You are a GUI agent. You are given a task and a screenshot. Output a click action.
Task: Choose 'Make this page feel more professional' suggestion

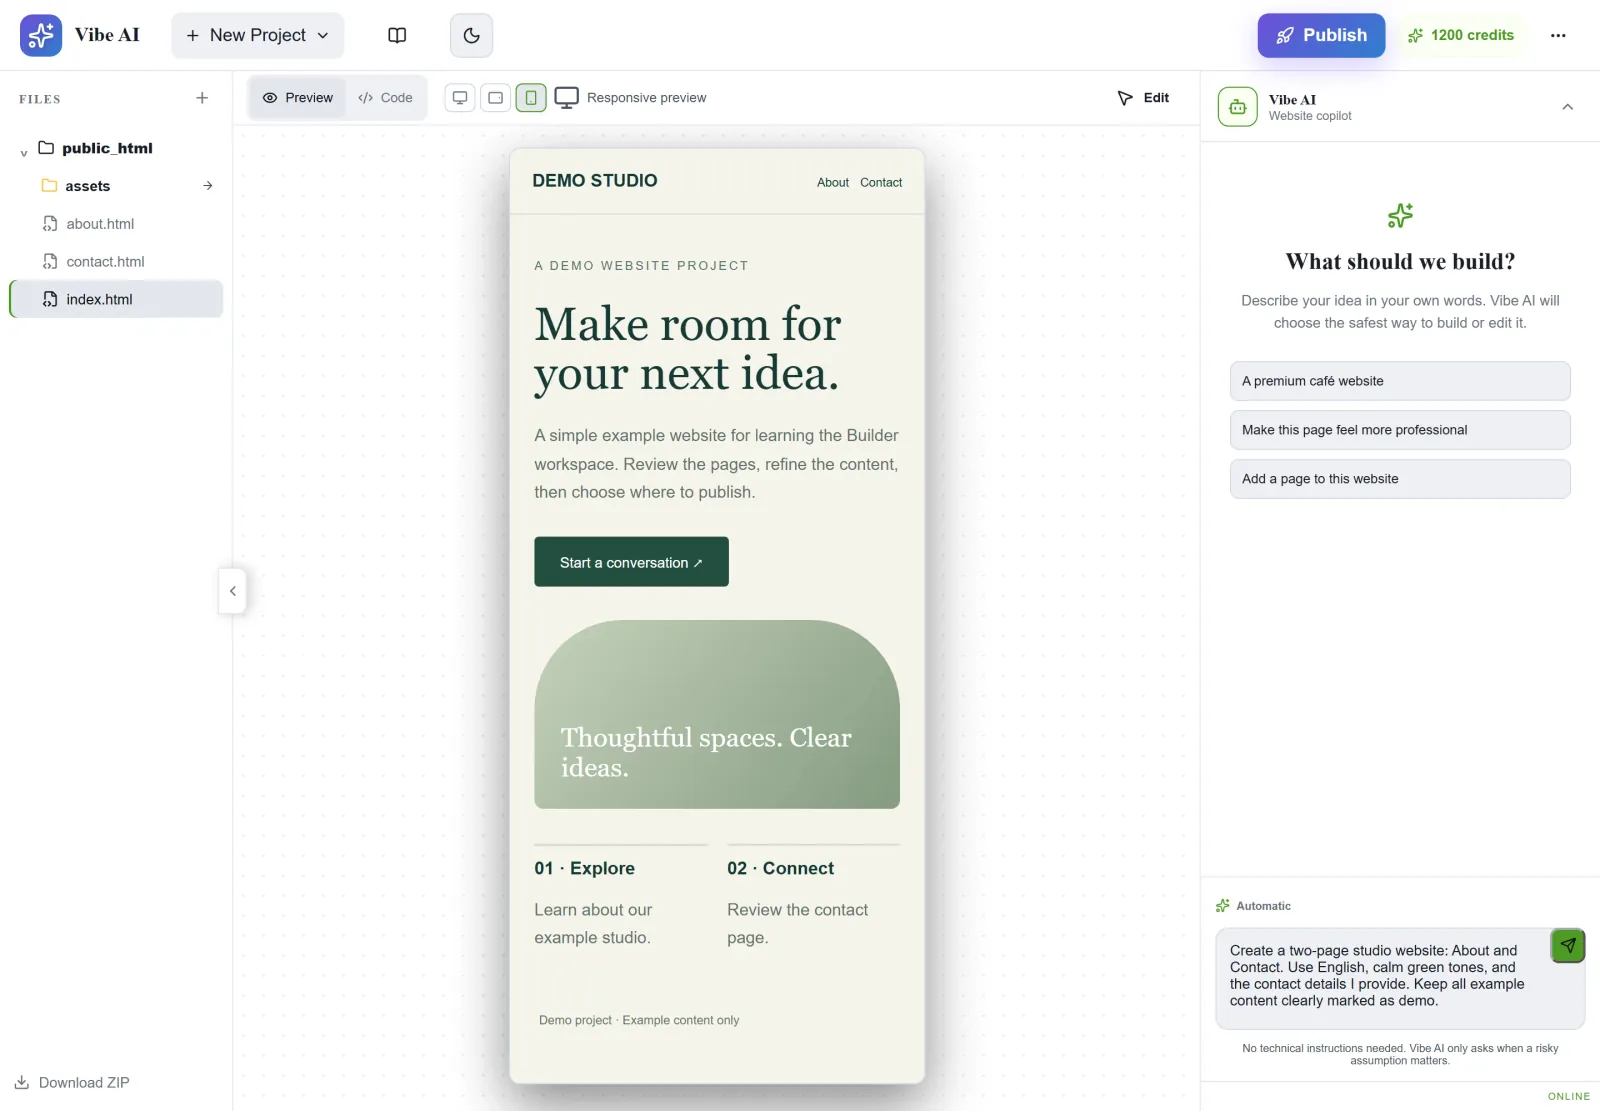(1400, 430)
